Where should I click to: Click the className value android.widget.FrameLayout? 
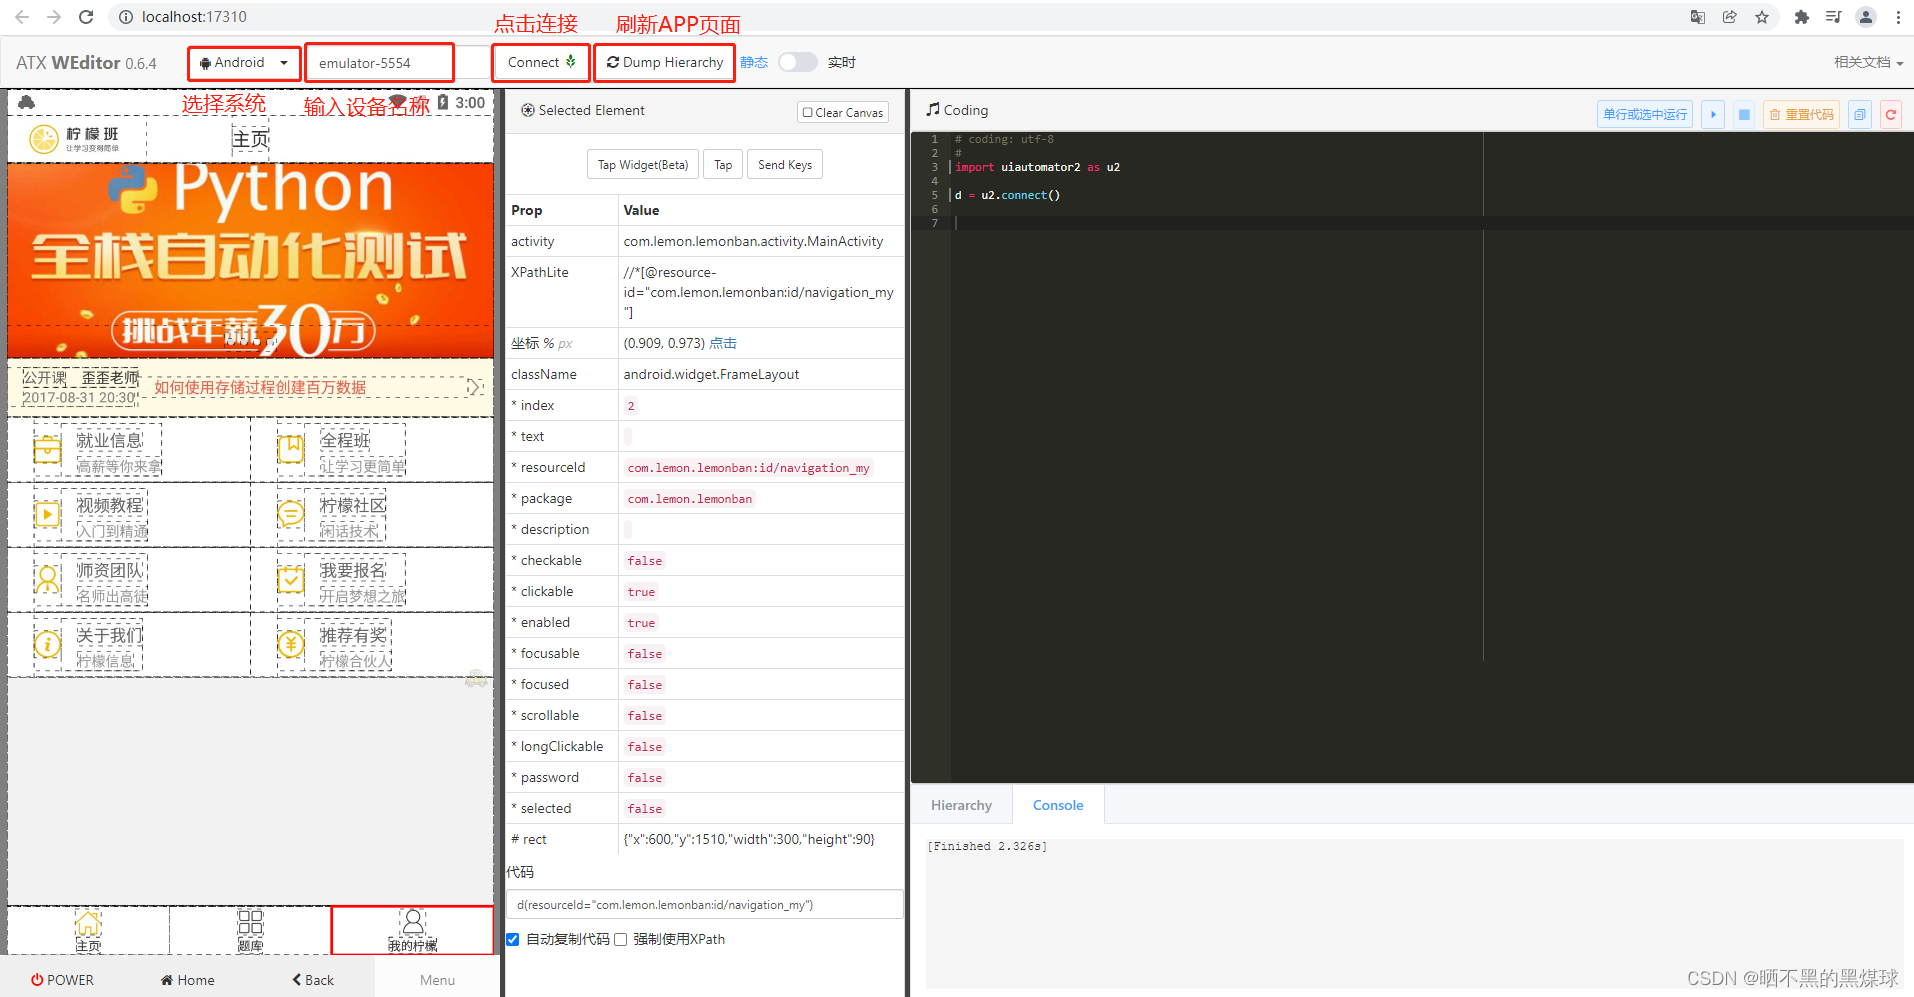[711, 374]
